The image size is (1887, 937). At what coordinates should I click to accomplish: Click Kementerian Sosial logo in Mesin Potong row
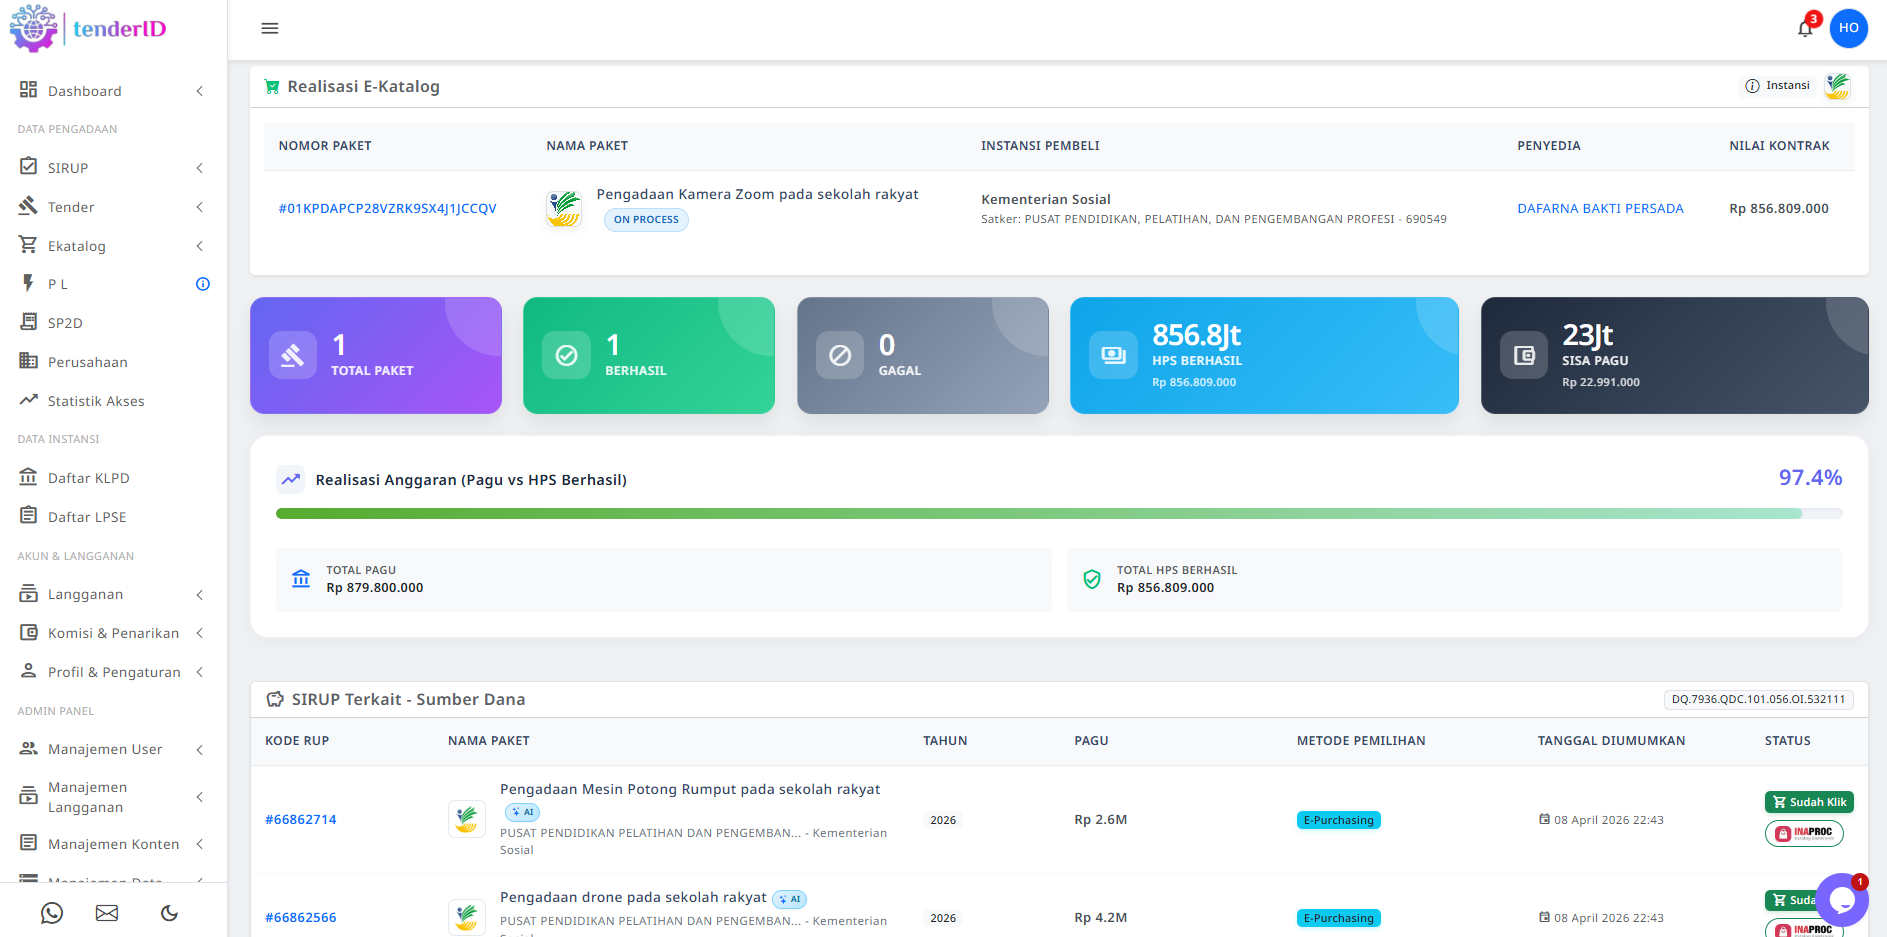coord(467,819)
